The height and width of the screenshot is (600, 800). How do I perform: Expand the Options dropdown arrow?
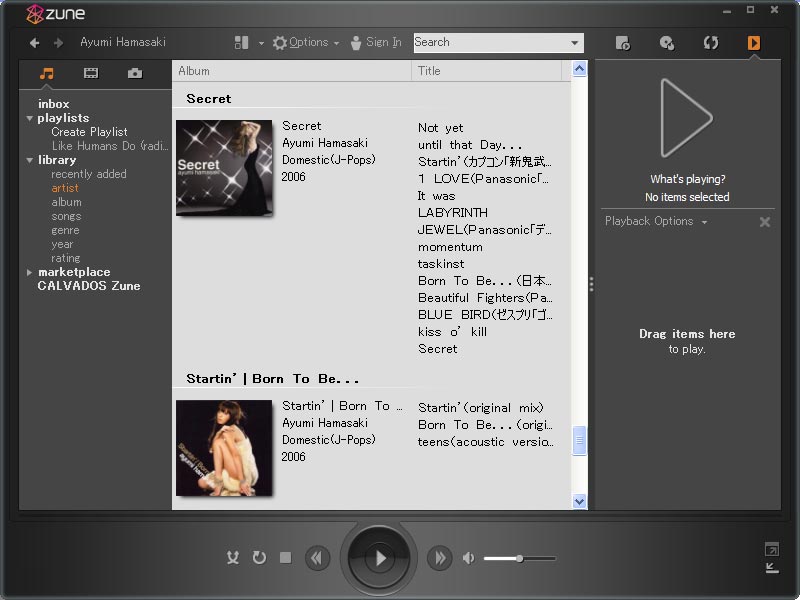pyautogui.click(x=336, y=43)
